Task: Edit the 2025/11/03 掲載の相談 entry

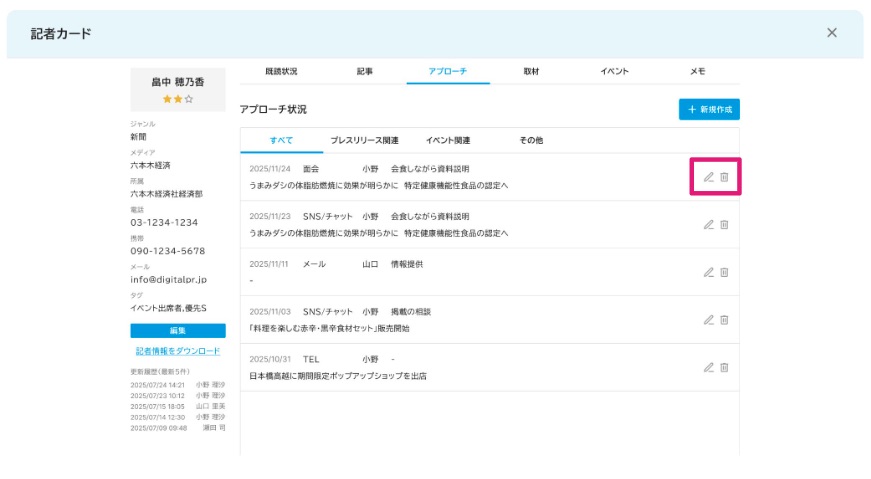Action: tap(708, 320)
